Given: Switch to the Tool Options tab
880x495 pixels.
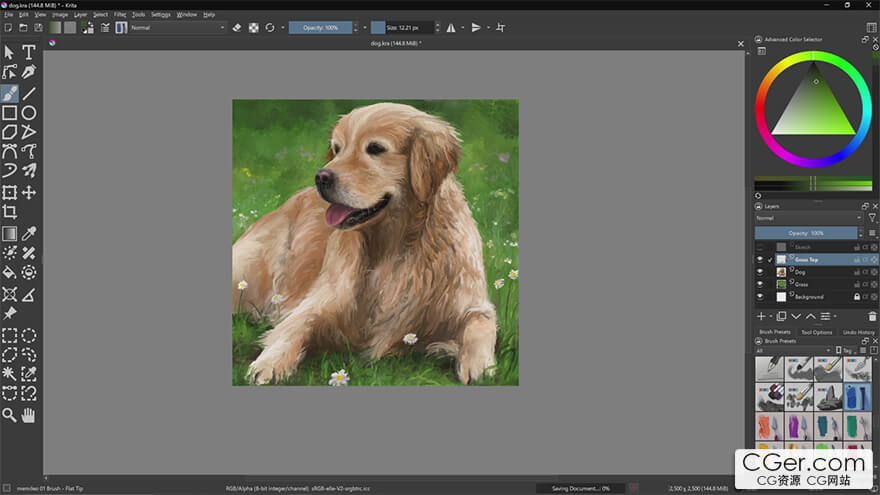Looking at the screenshot, I should click(x=816, y=332).
